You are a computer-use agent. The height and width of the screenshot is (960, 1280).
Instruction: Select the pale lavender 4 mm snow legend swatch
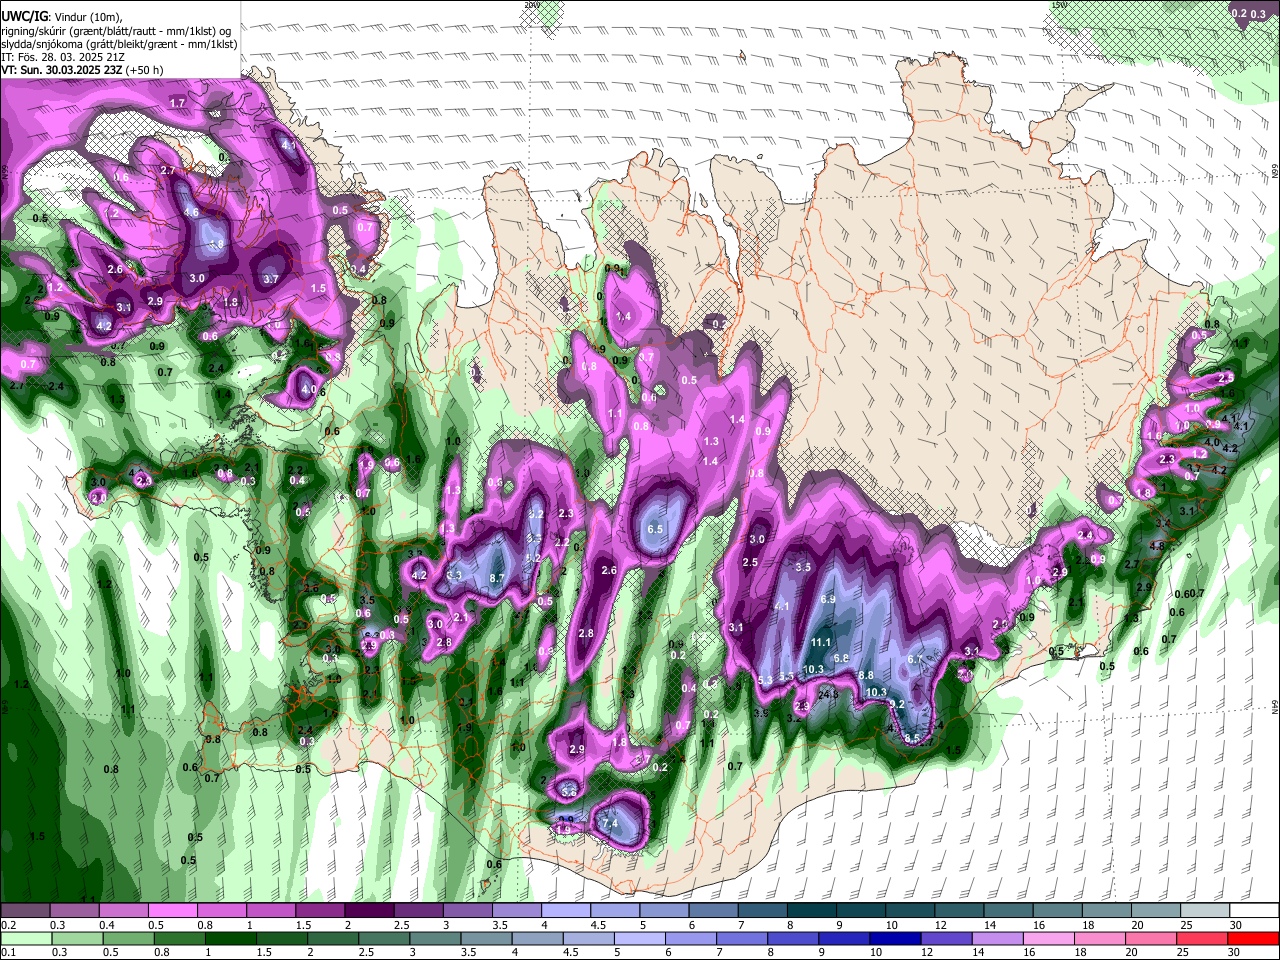[565, 911]
